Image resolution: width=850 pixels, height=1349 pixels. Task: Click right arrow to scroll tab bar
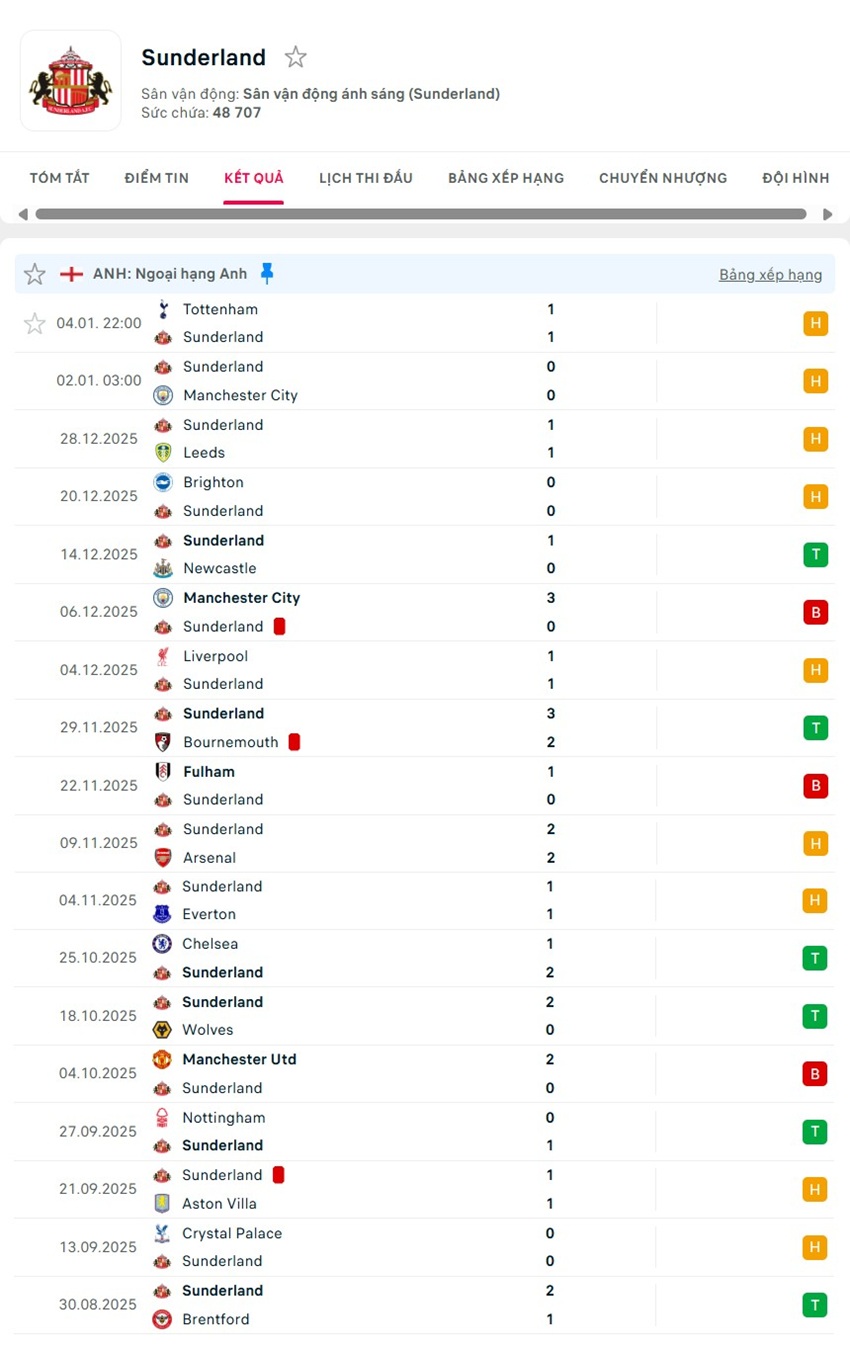[828, 213]
